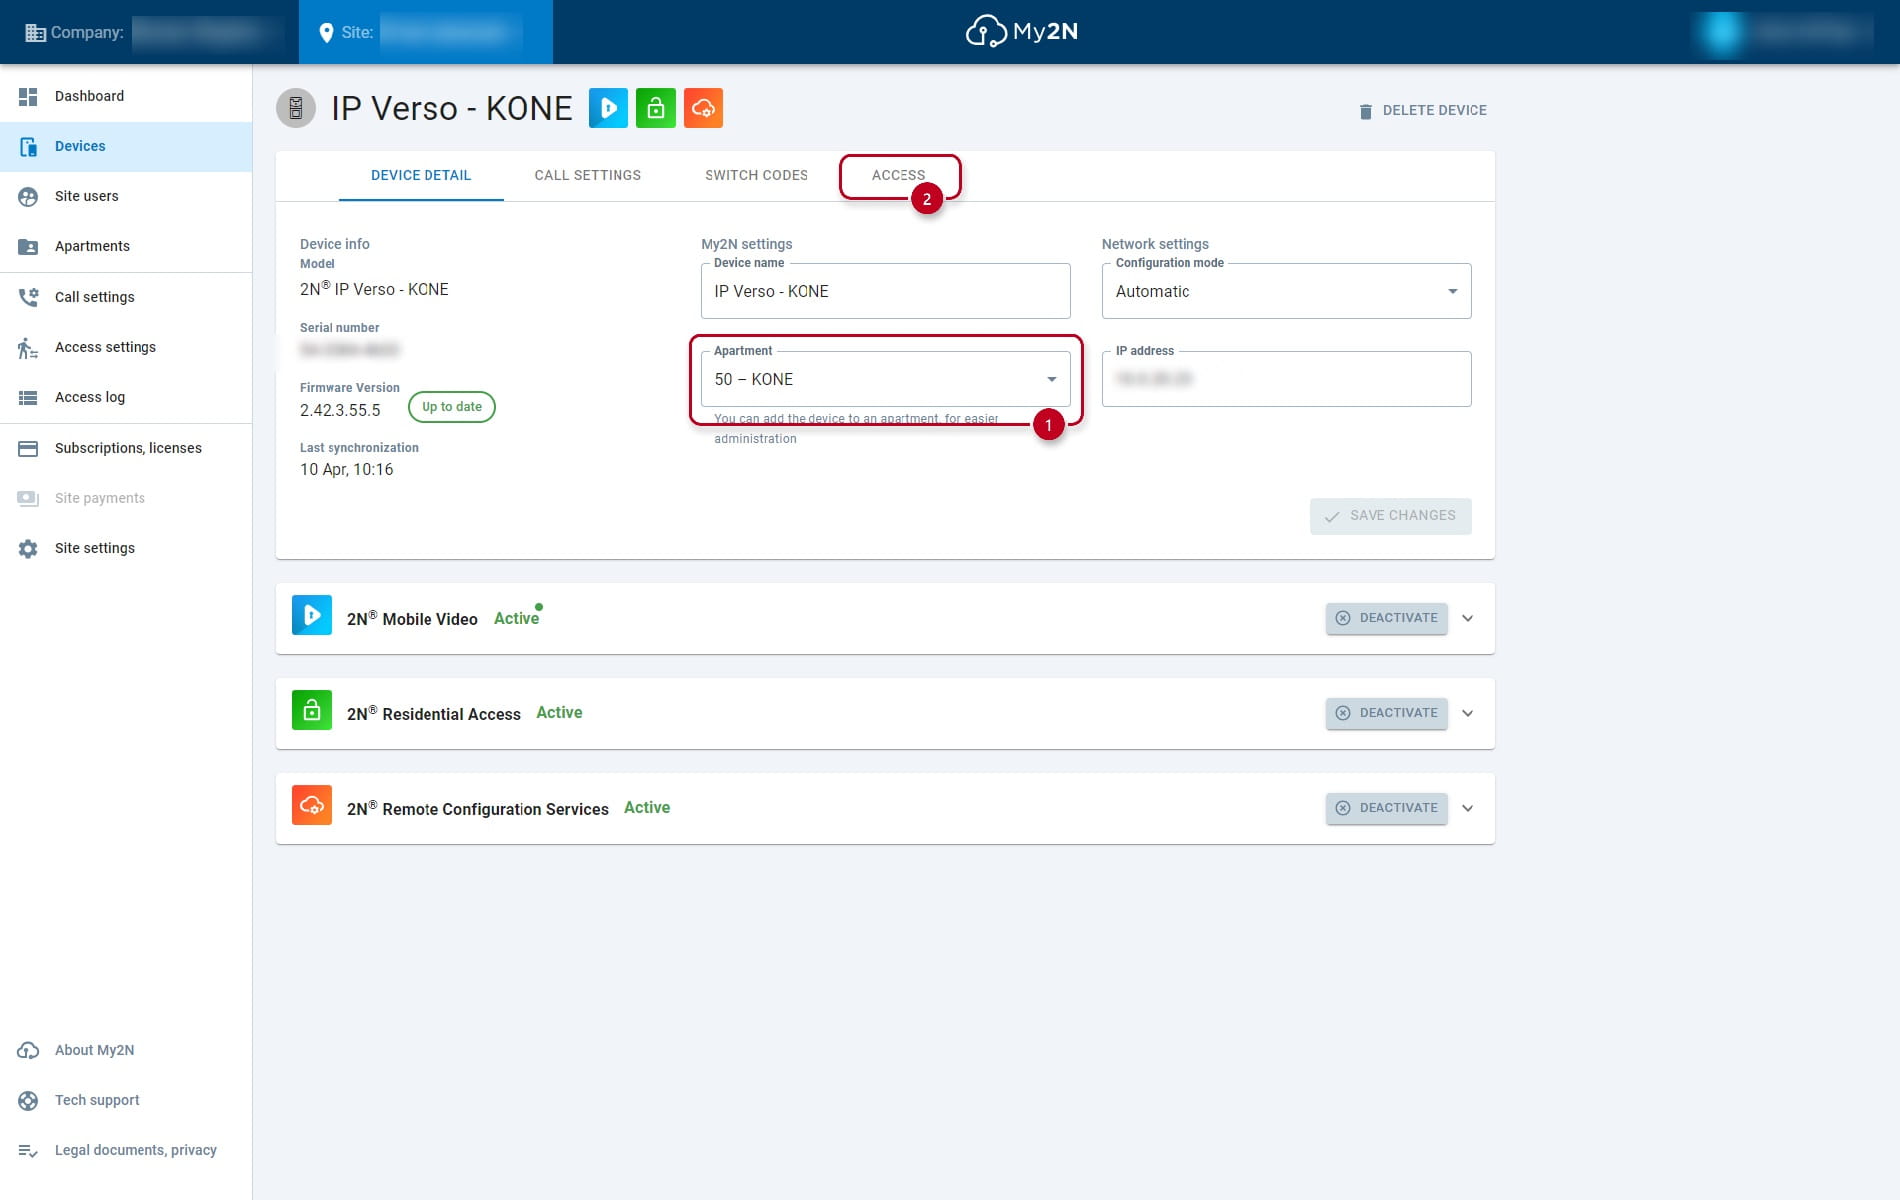Click the model text 2N IP Verso - KONE
1900x1200 pixels.
coord(374,289)
